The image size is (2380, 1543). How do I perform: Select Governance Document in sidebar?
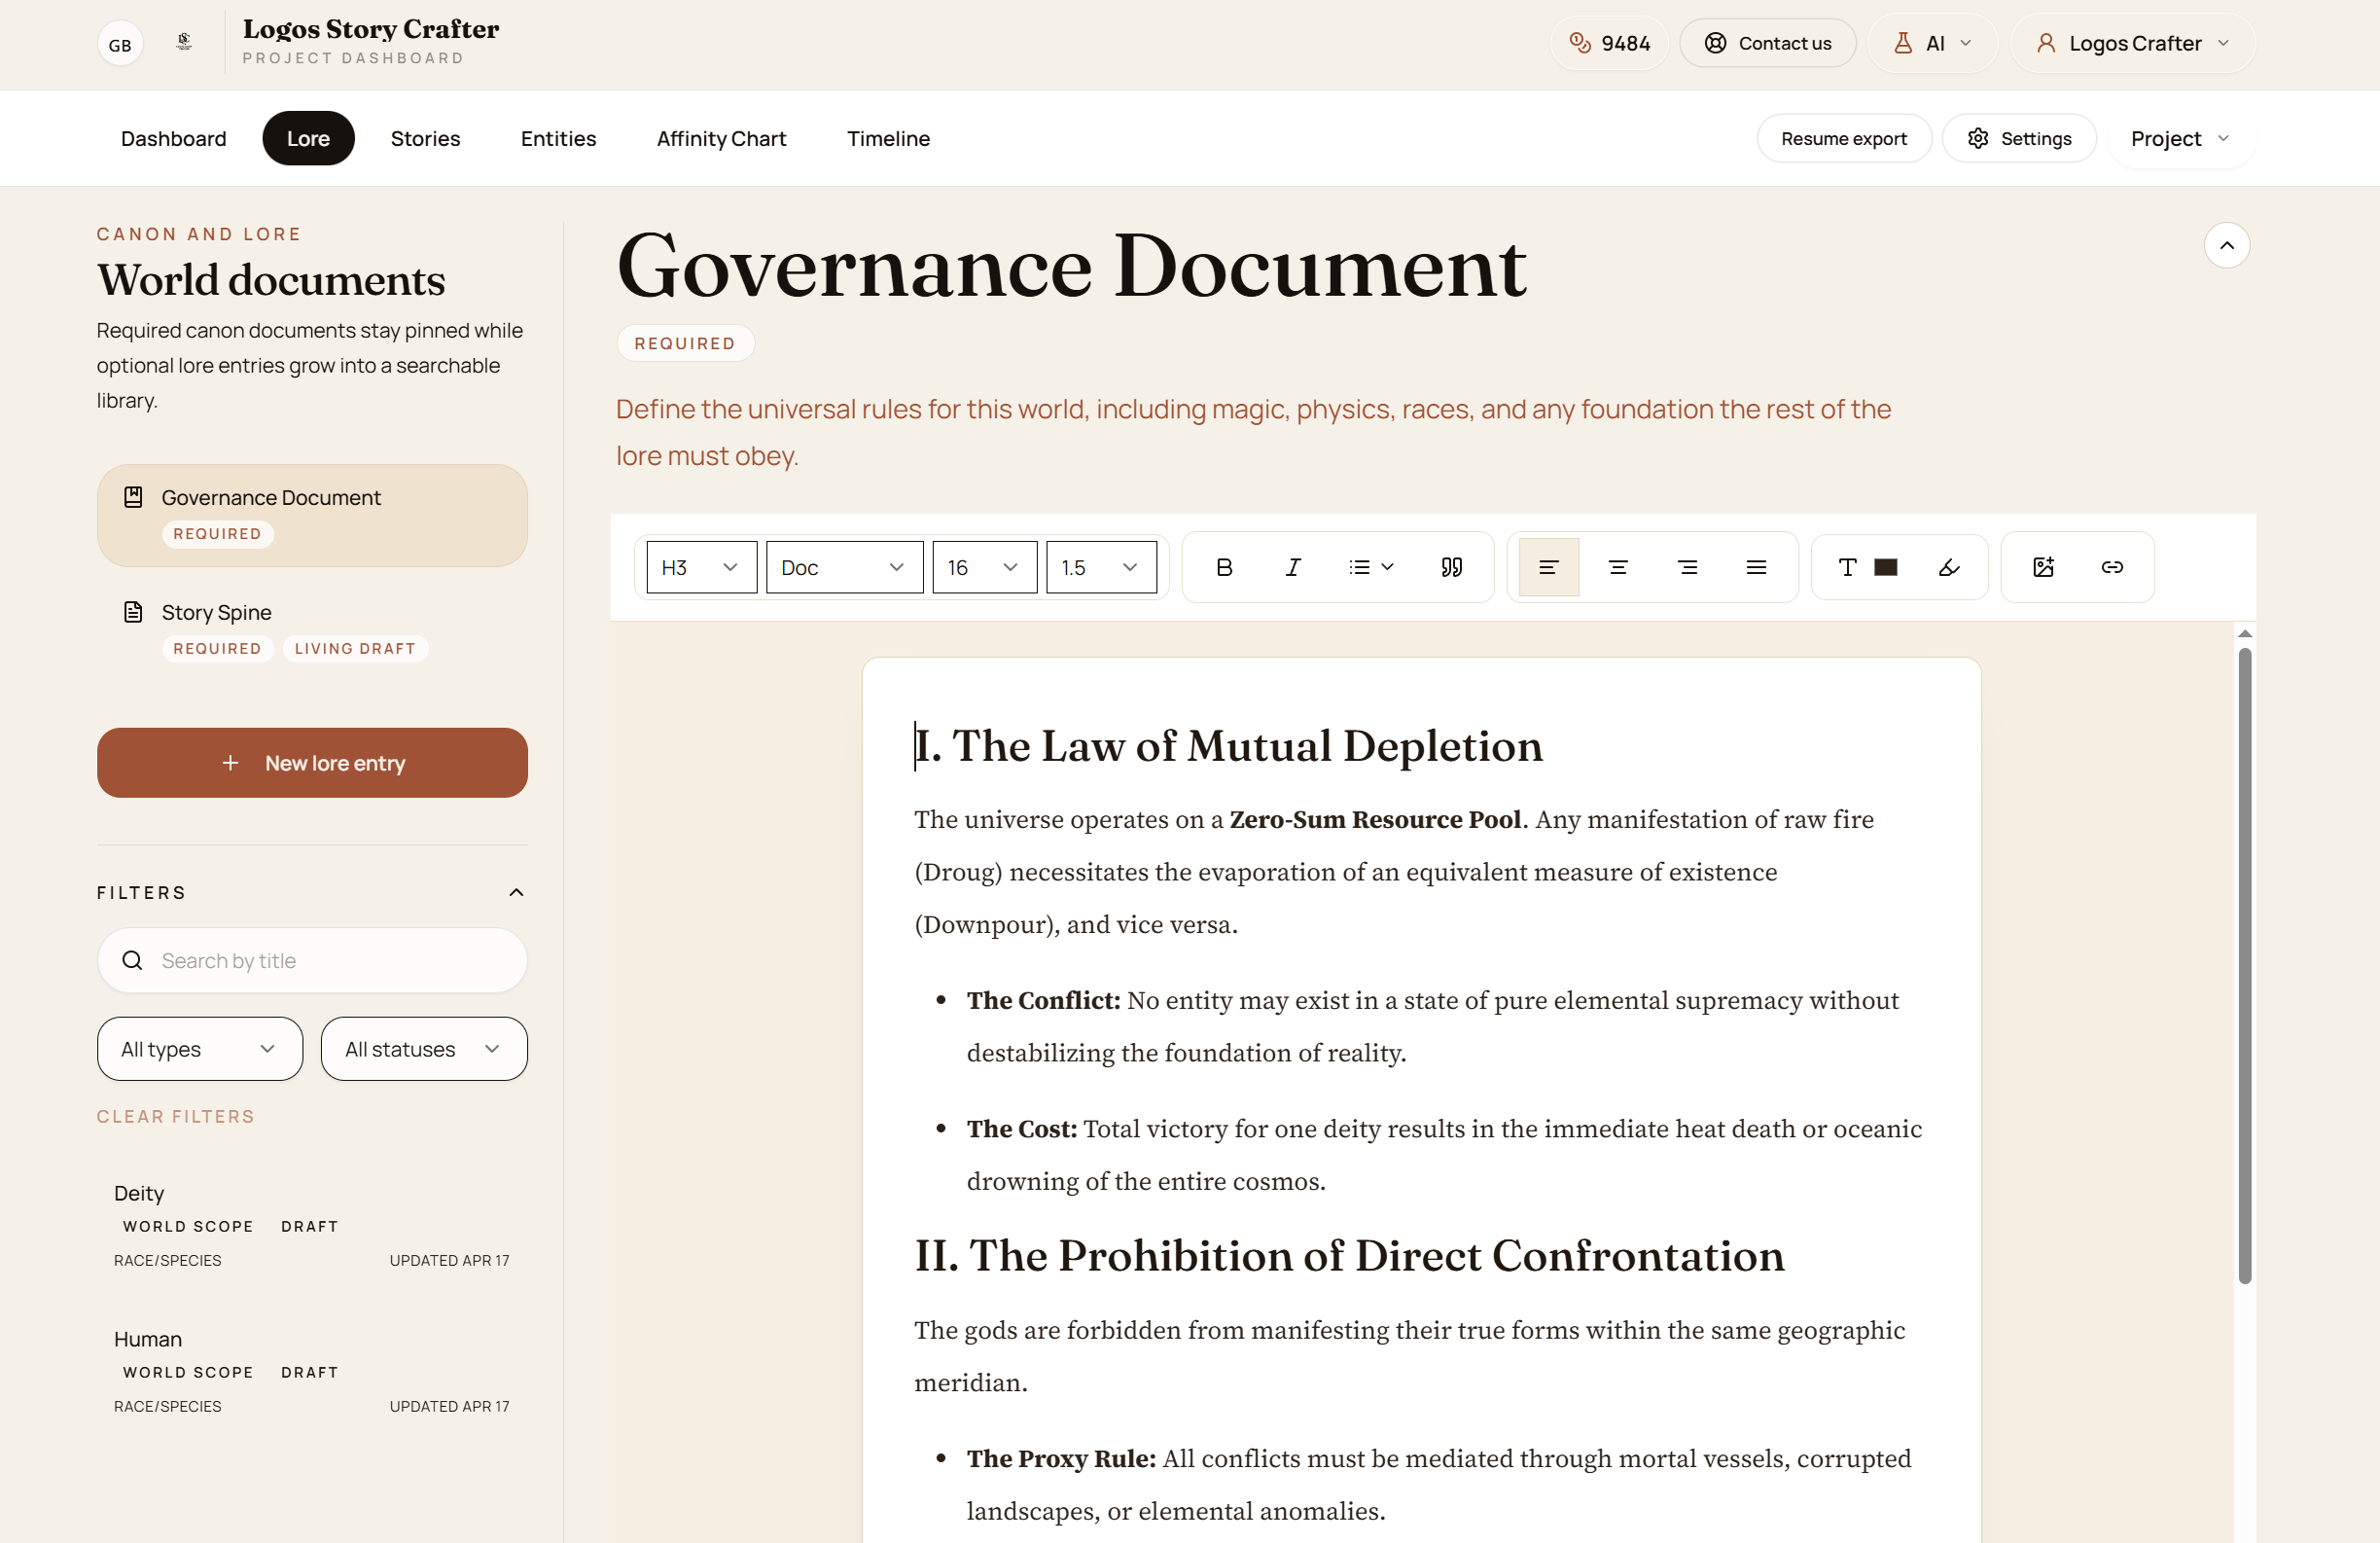tap(312, 515)
